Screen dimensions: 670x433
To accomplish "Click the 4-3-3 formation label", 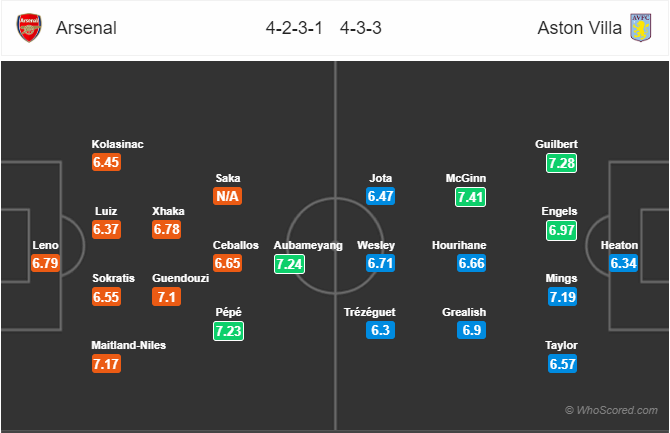I will (x=361, y=28).
